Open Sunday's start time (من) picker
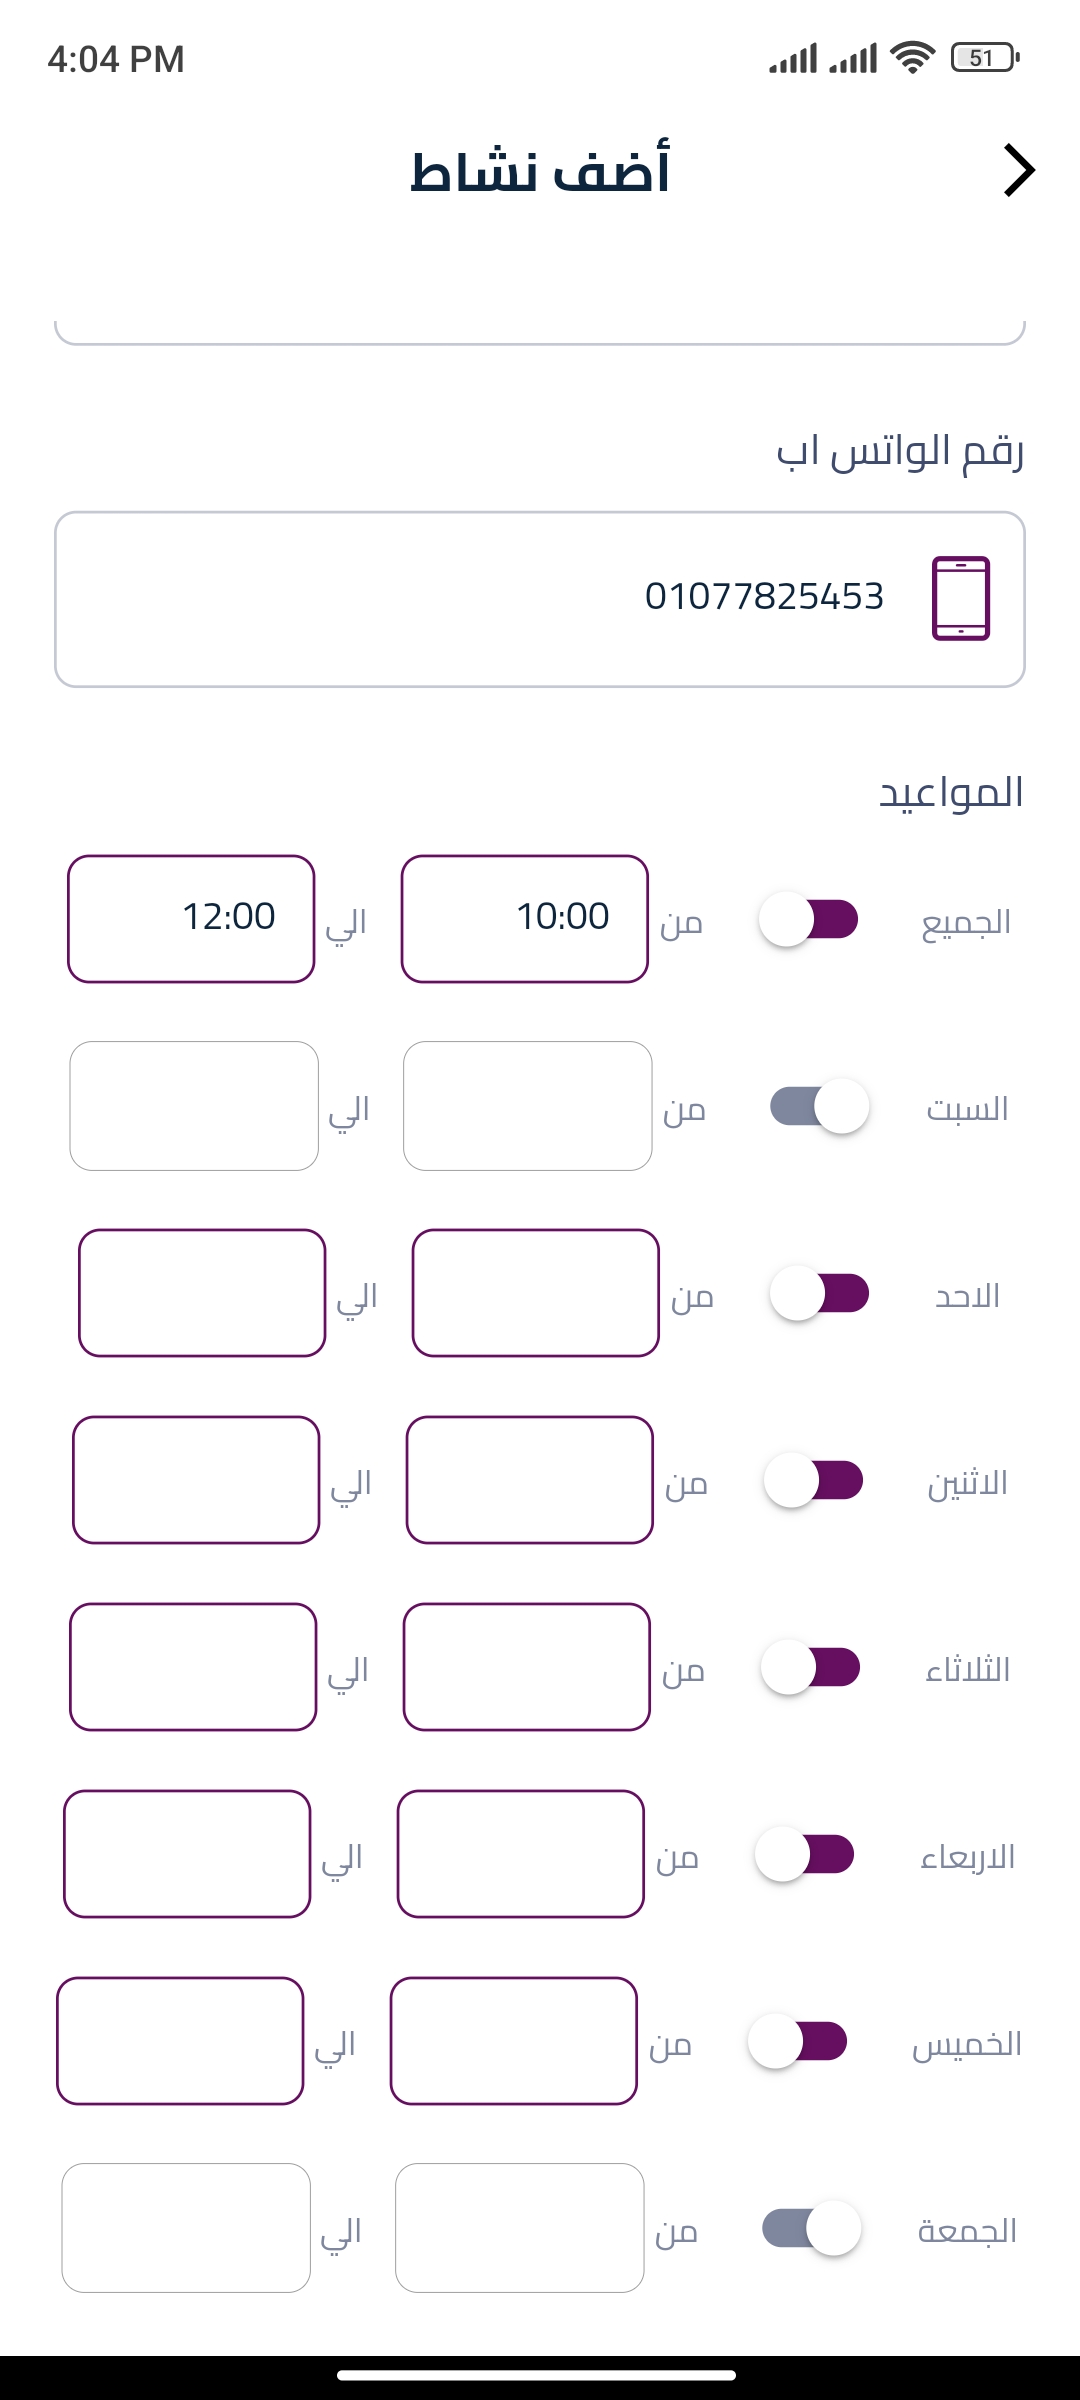1080x2400 pixels. (536, 1293)
